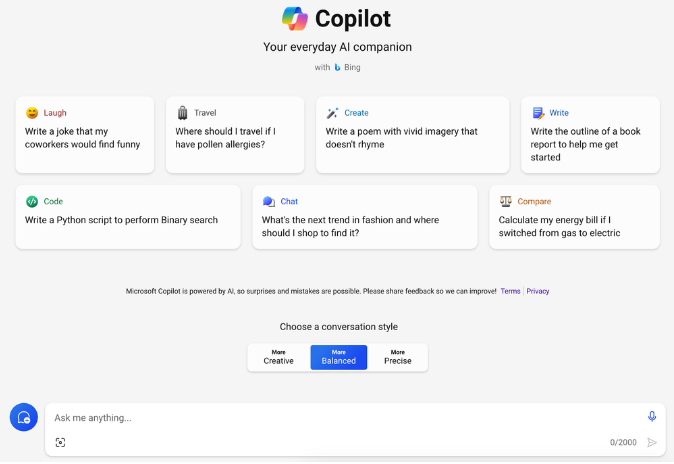The height and width of the screenshot is (464, 674).
Task: Click the add image screenshot icon
Action: tap(61, 442)
